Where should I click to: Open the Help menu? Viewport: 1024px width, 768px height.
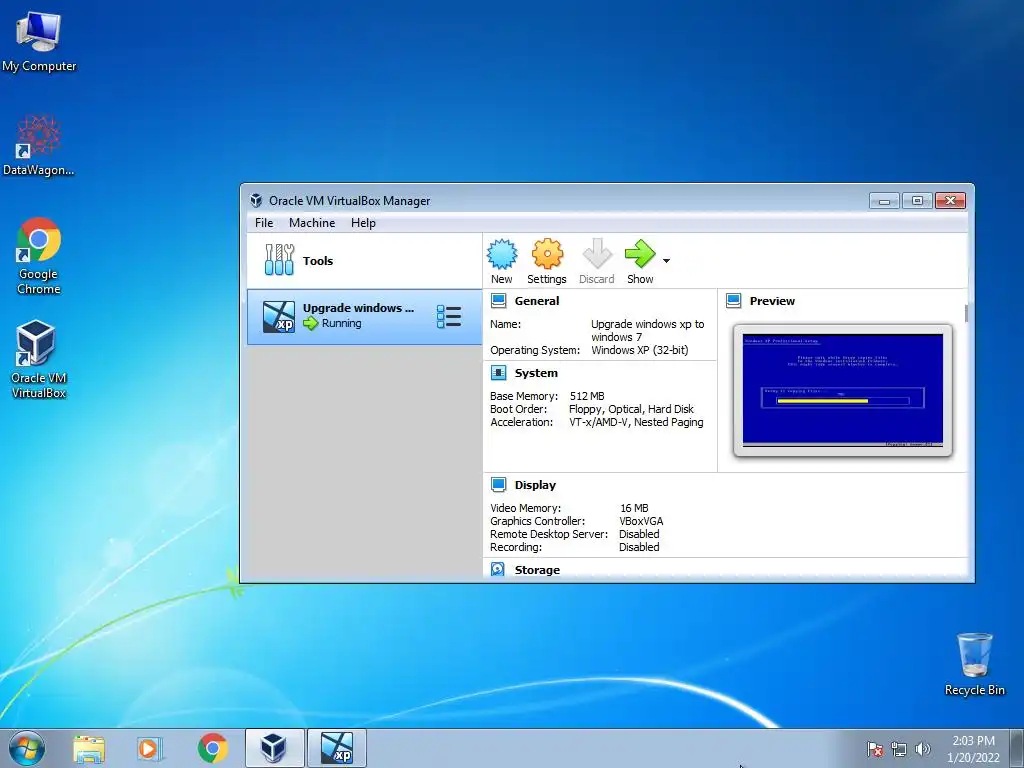tap(363, 223)
